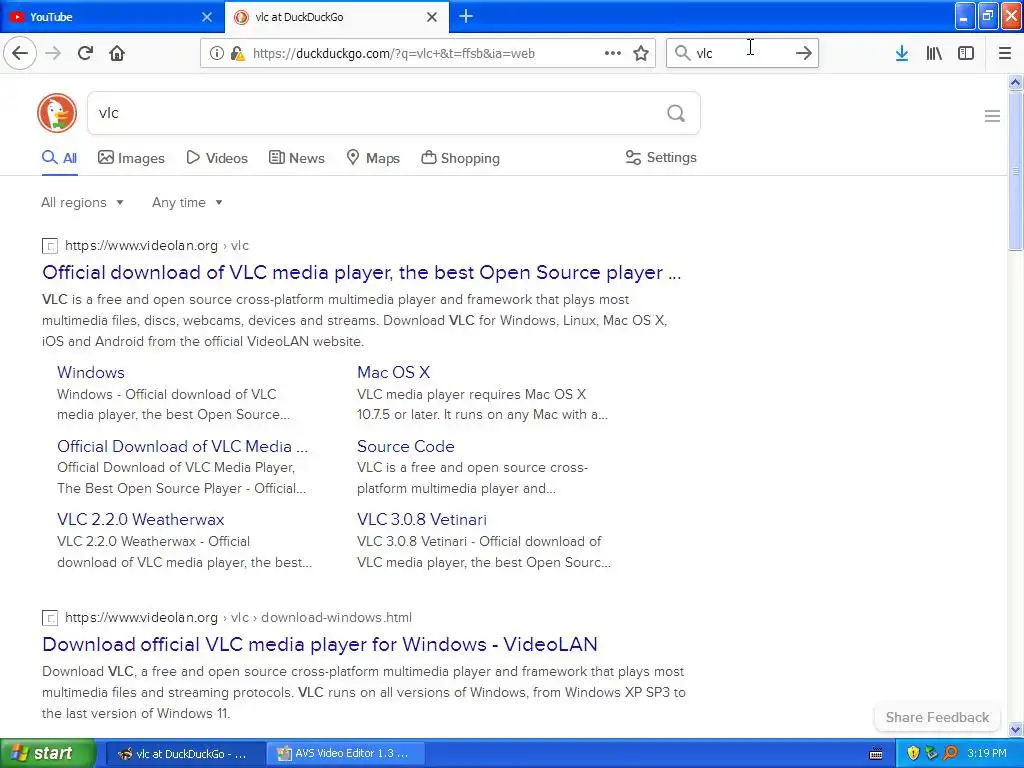The width and height of the screenshot is (1024, 768).
Task: Select the vlc at DuckDuckGo tab
Action: [337, 17]
